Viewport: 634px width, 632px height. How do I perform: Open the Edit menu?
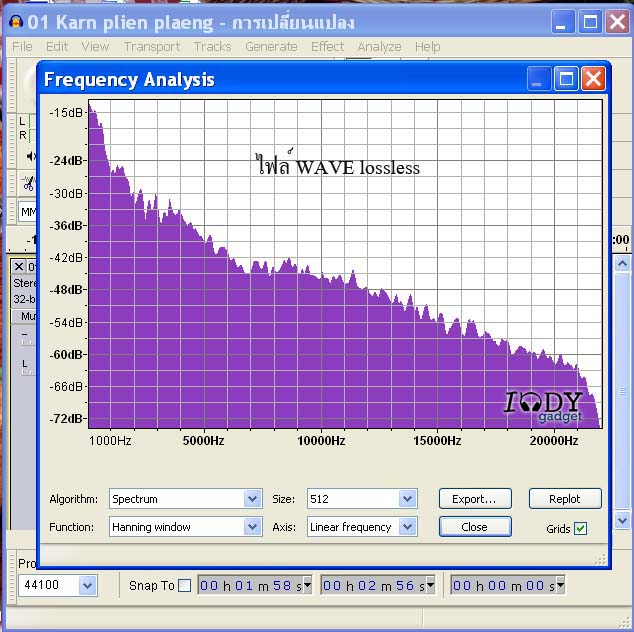(57, 47)
